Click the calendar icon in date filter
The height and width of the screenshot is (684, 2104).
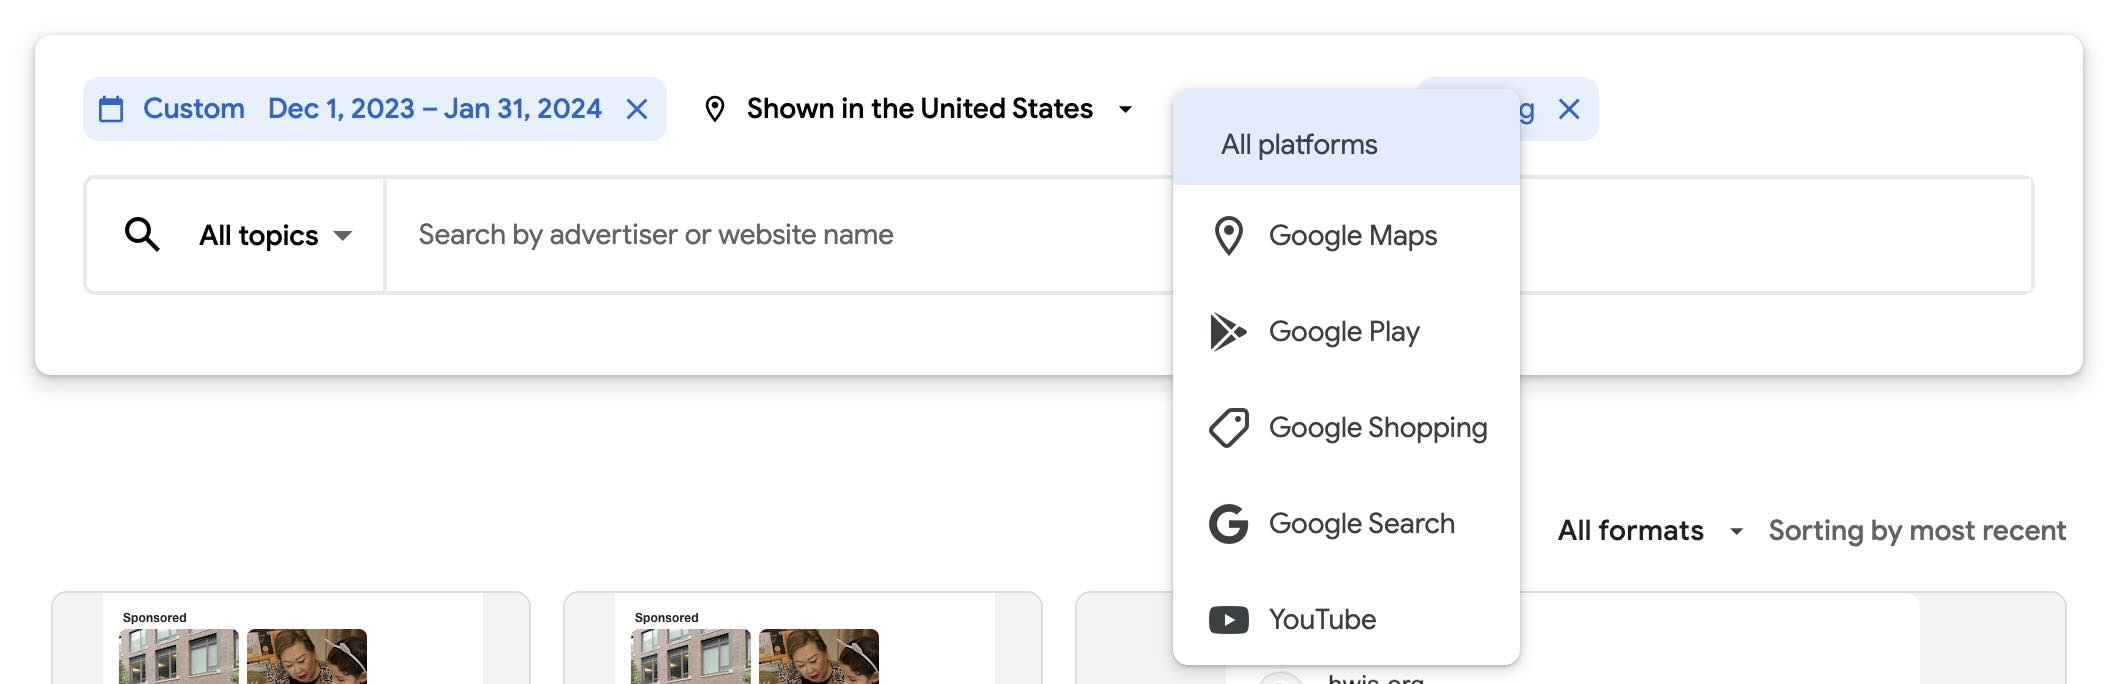tap(111, 109)
